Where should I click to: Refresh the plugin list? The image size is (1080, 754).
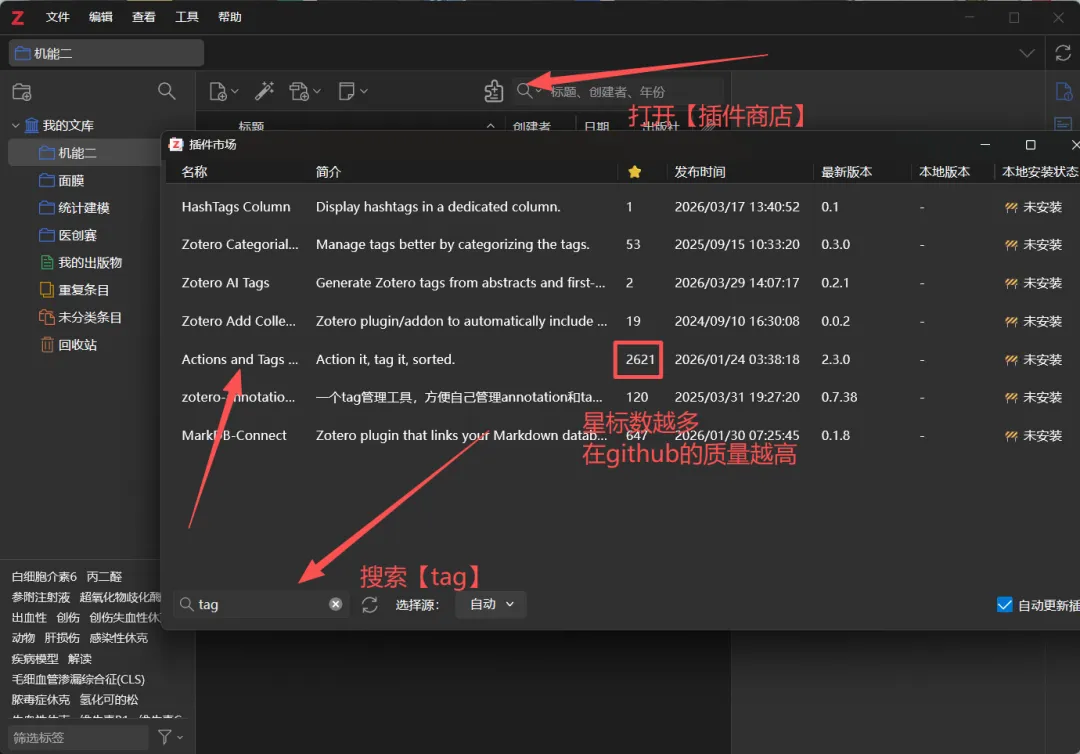click(x=370, y=605)
